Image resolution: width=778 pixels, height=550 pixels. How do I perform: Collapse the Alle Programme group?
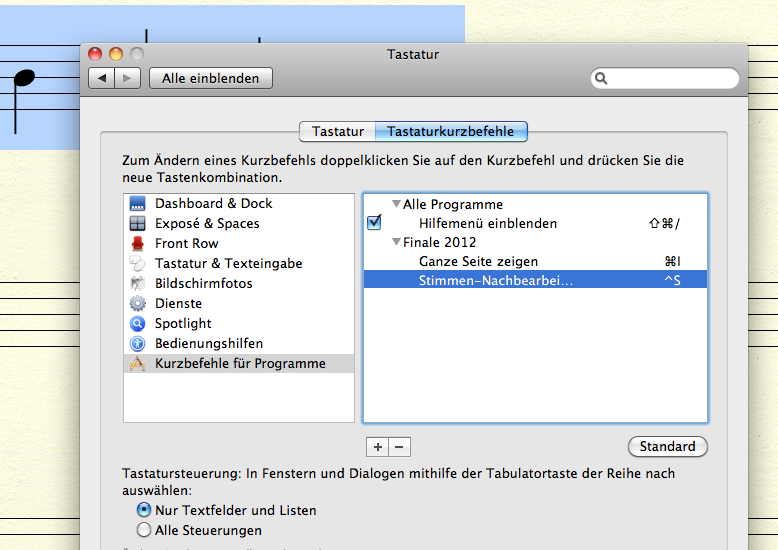[396, 204]
